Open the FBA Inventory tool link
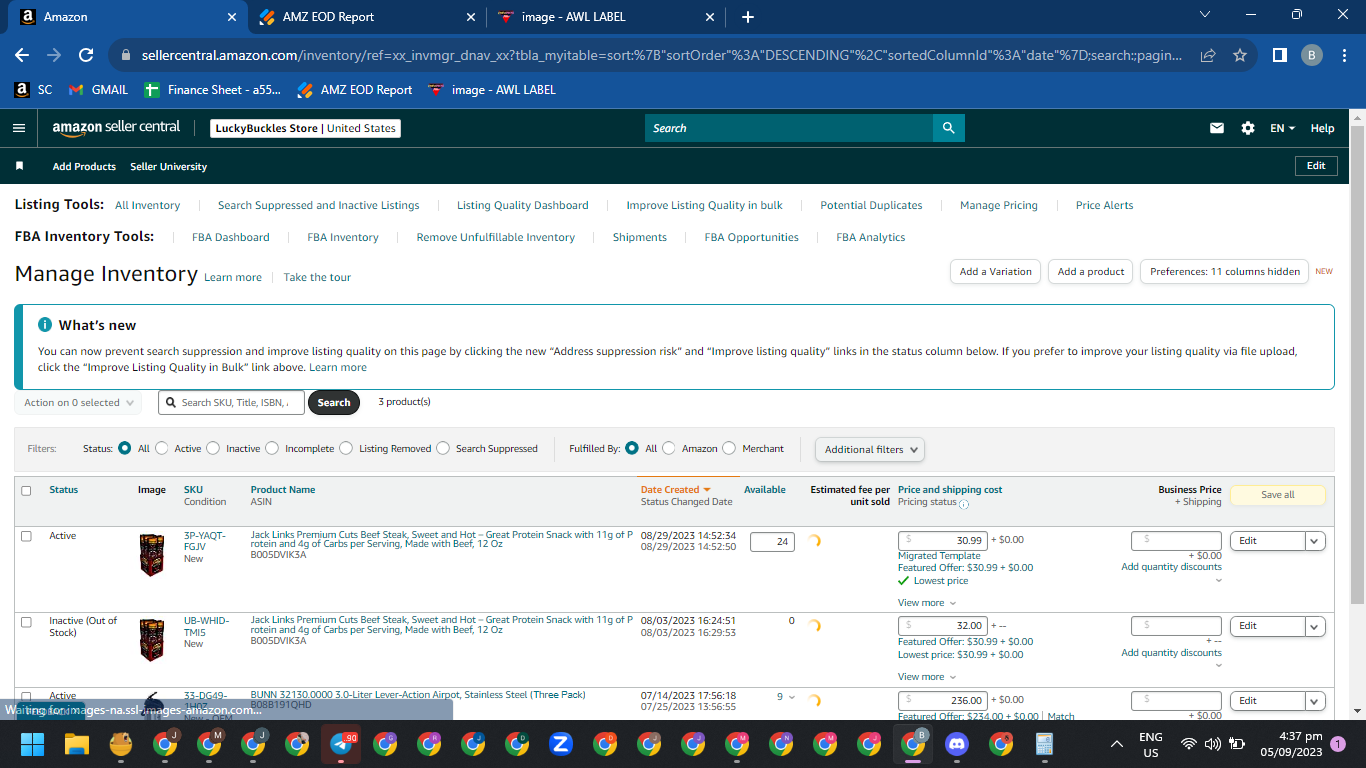The height and width of the screenshot is (768, 1366). [x=343, y=237]
